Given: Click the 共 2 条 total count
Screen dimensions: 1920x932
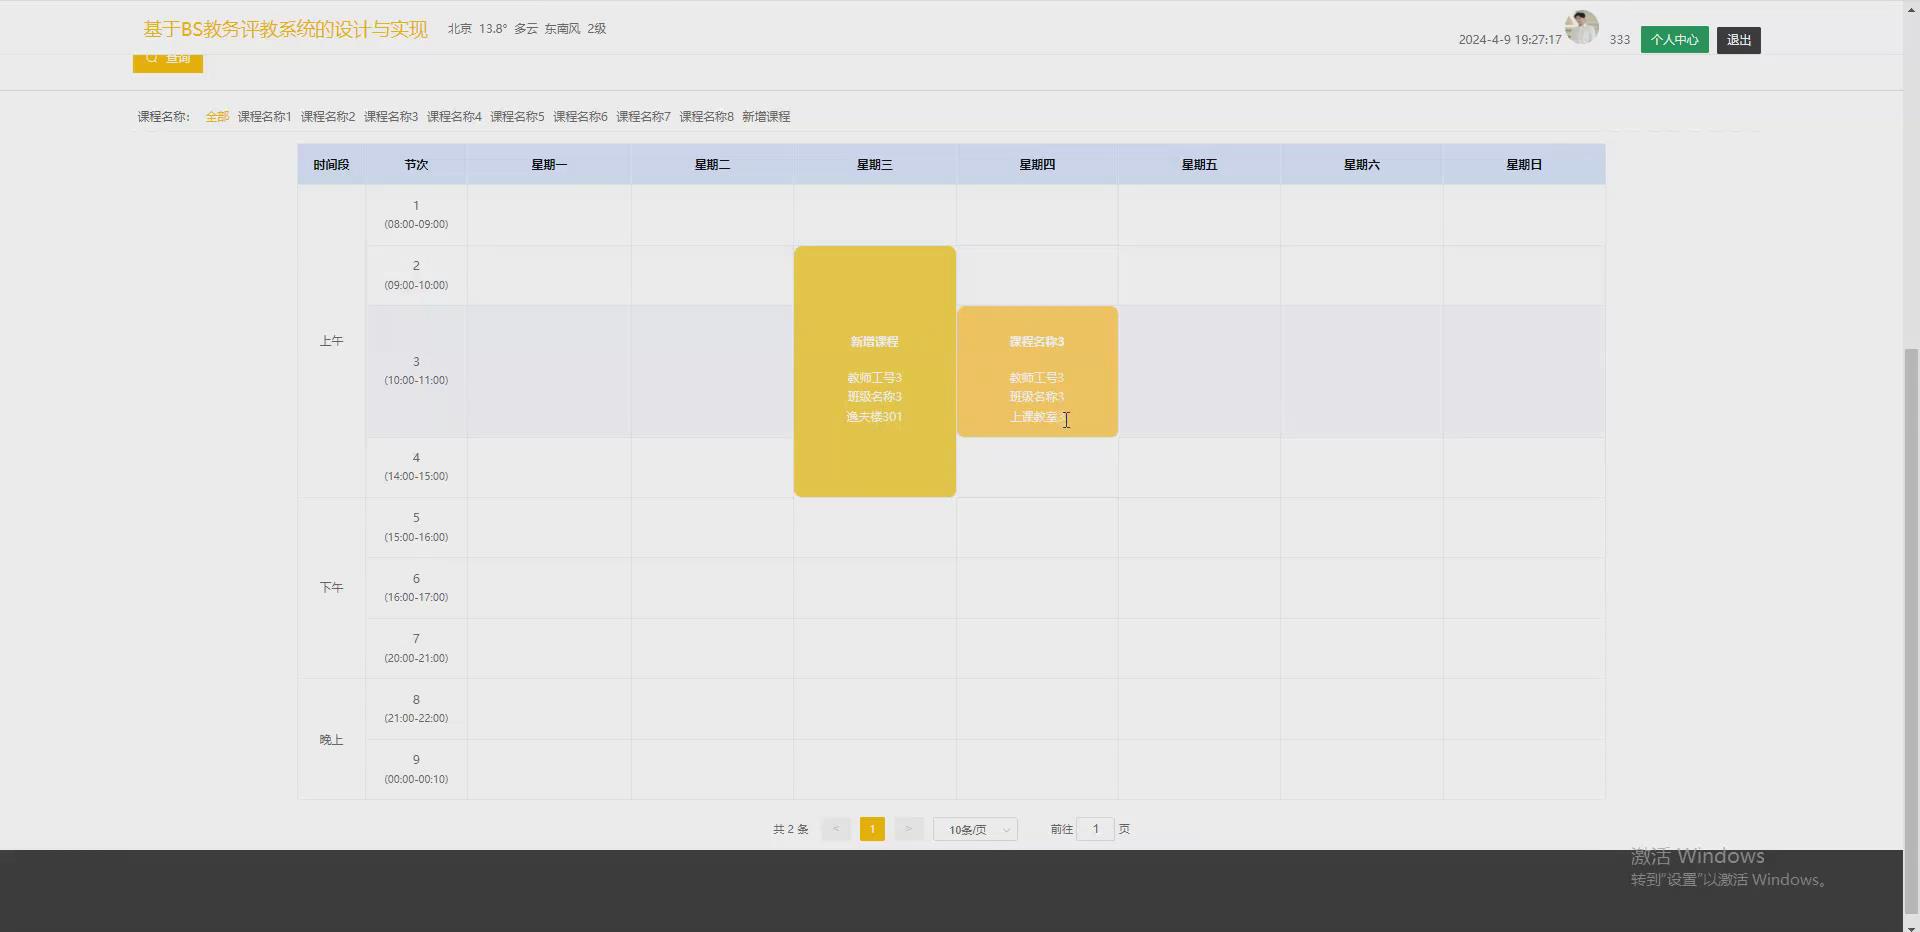Looking at the screenshot, I should pos(790,829).
